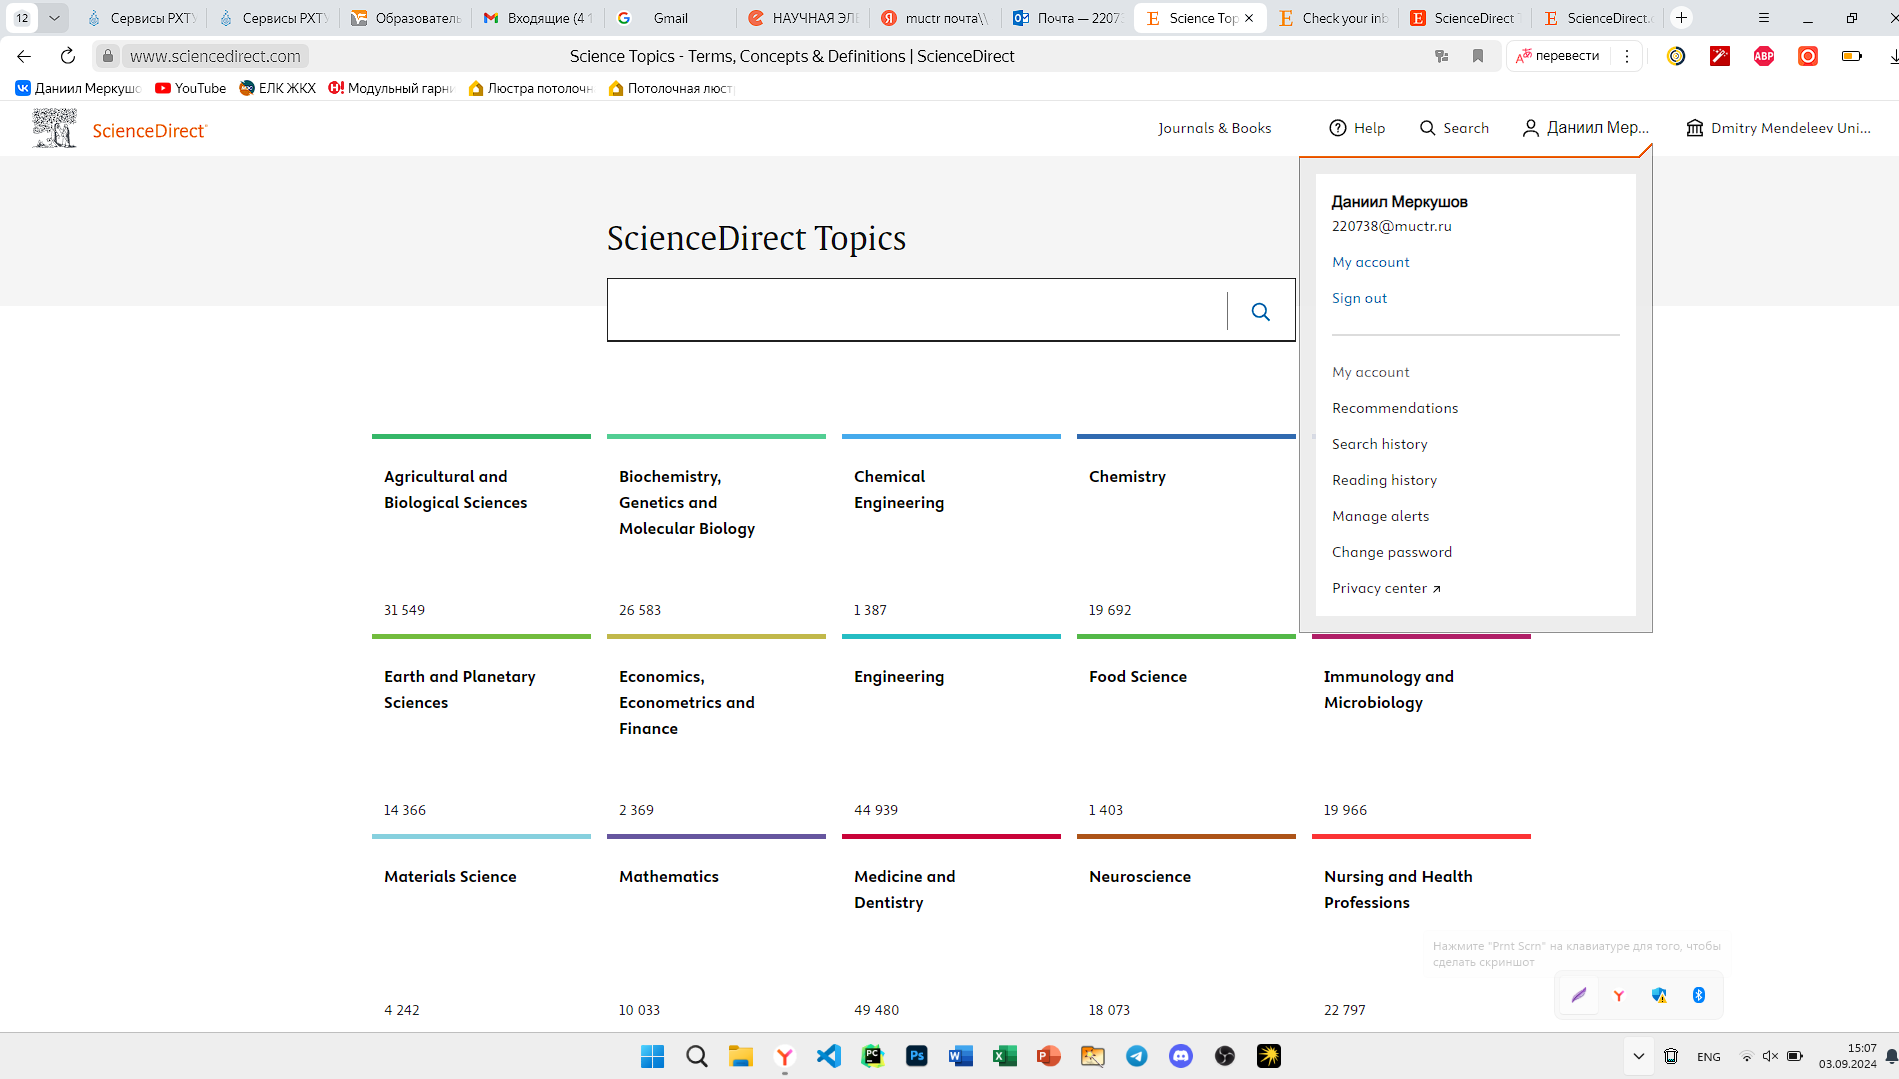The height and width of the screenshot is (1079, 1899).
Task: Open Materials Science topic
Action: tap(481, 930)
